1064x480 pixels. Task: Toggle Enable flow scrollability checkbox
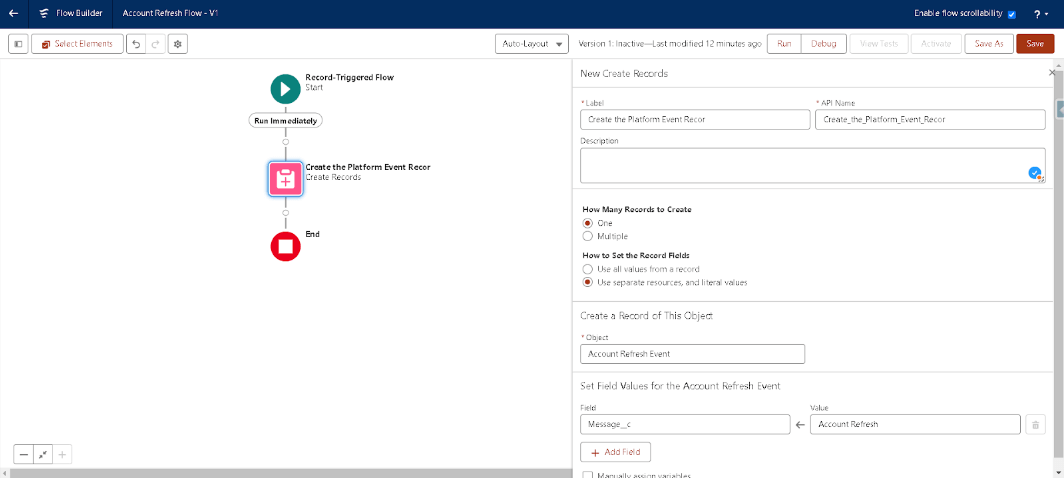coord(1012,14)
